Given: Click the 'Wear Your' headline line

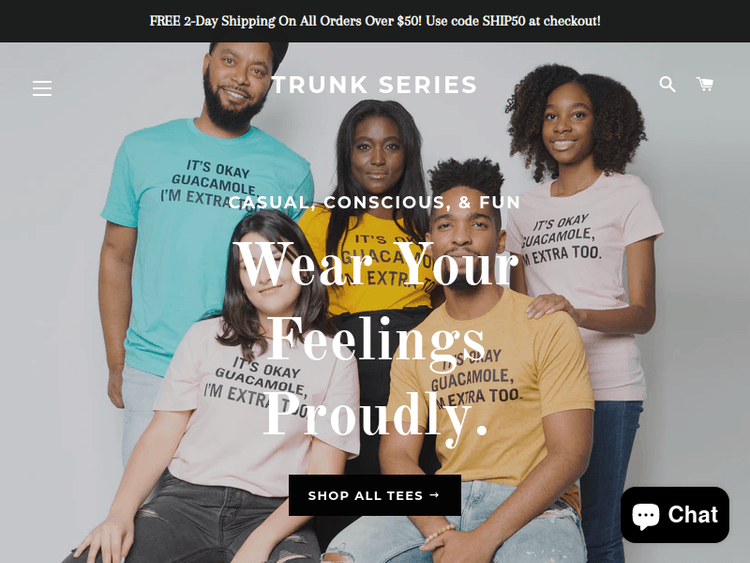Looking at the screenshot, I should (x=378, y=263).
